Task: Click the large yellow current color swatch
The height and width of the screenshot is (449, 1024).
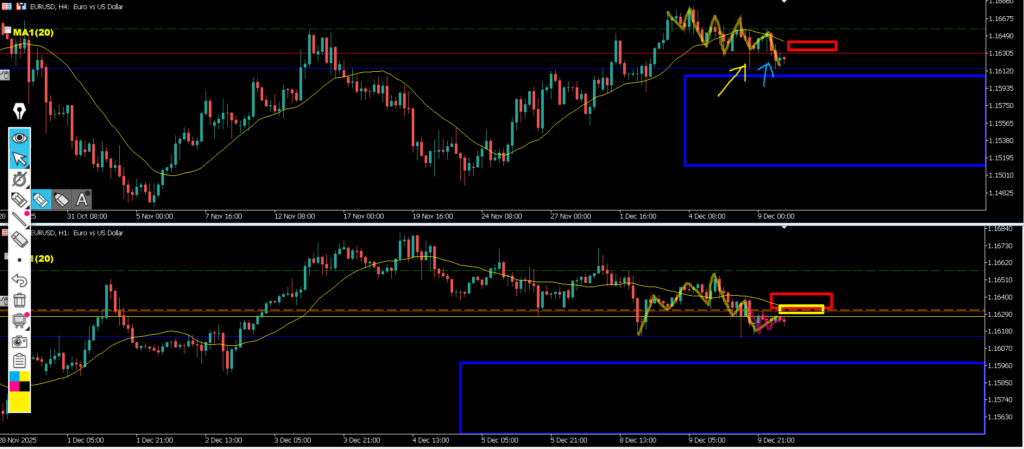Action: coord(20,402)
